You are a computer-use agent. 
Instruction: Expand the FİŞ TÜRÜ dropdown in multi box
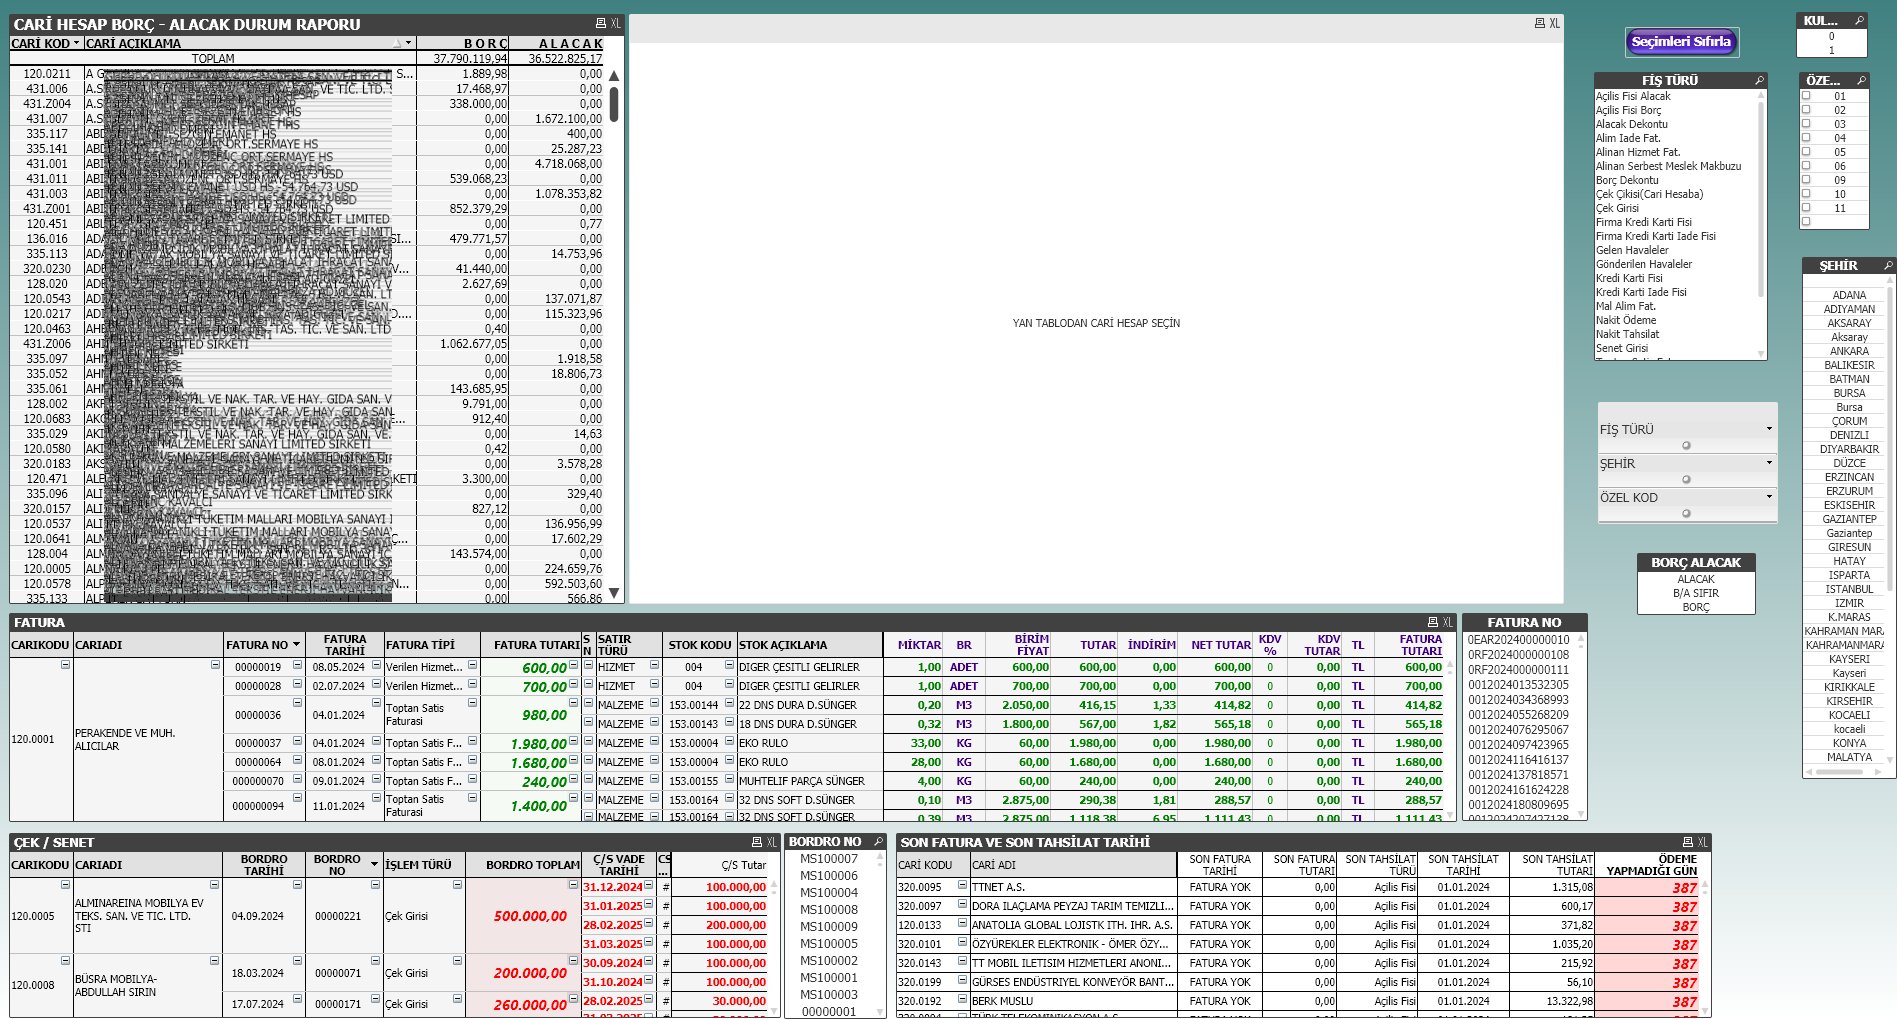[1768, 429]
